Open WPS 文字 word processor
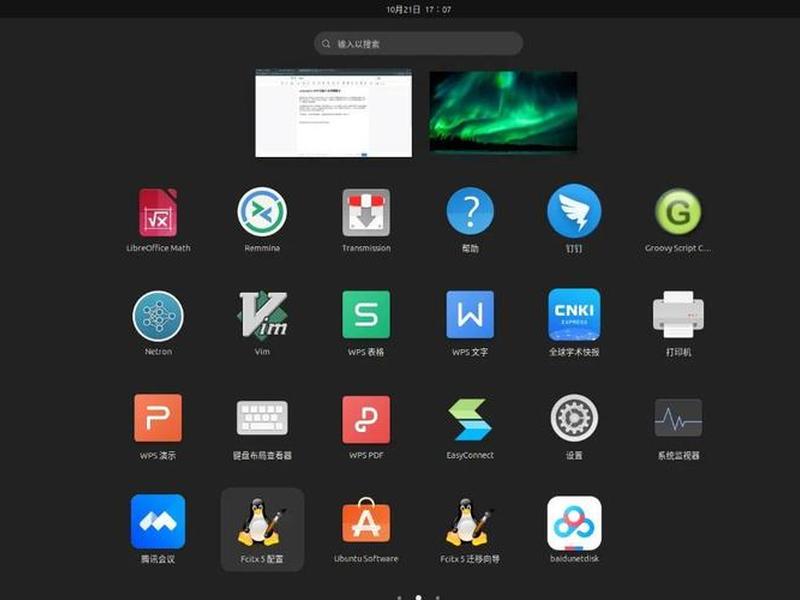Screen dimensions: 800x600 tap(470, 315)
